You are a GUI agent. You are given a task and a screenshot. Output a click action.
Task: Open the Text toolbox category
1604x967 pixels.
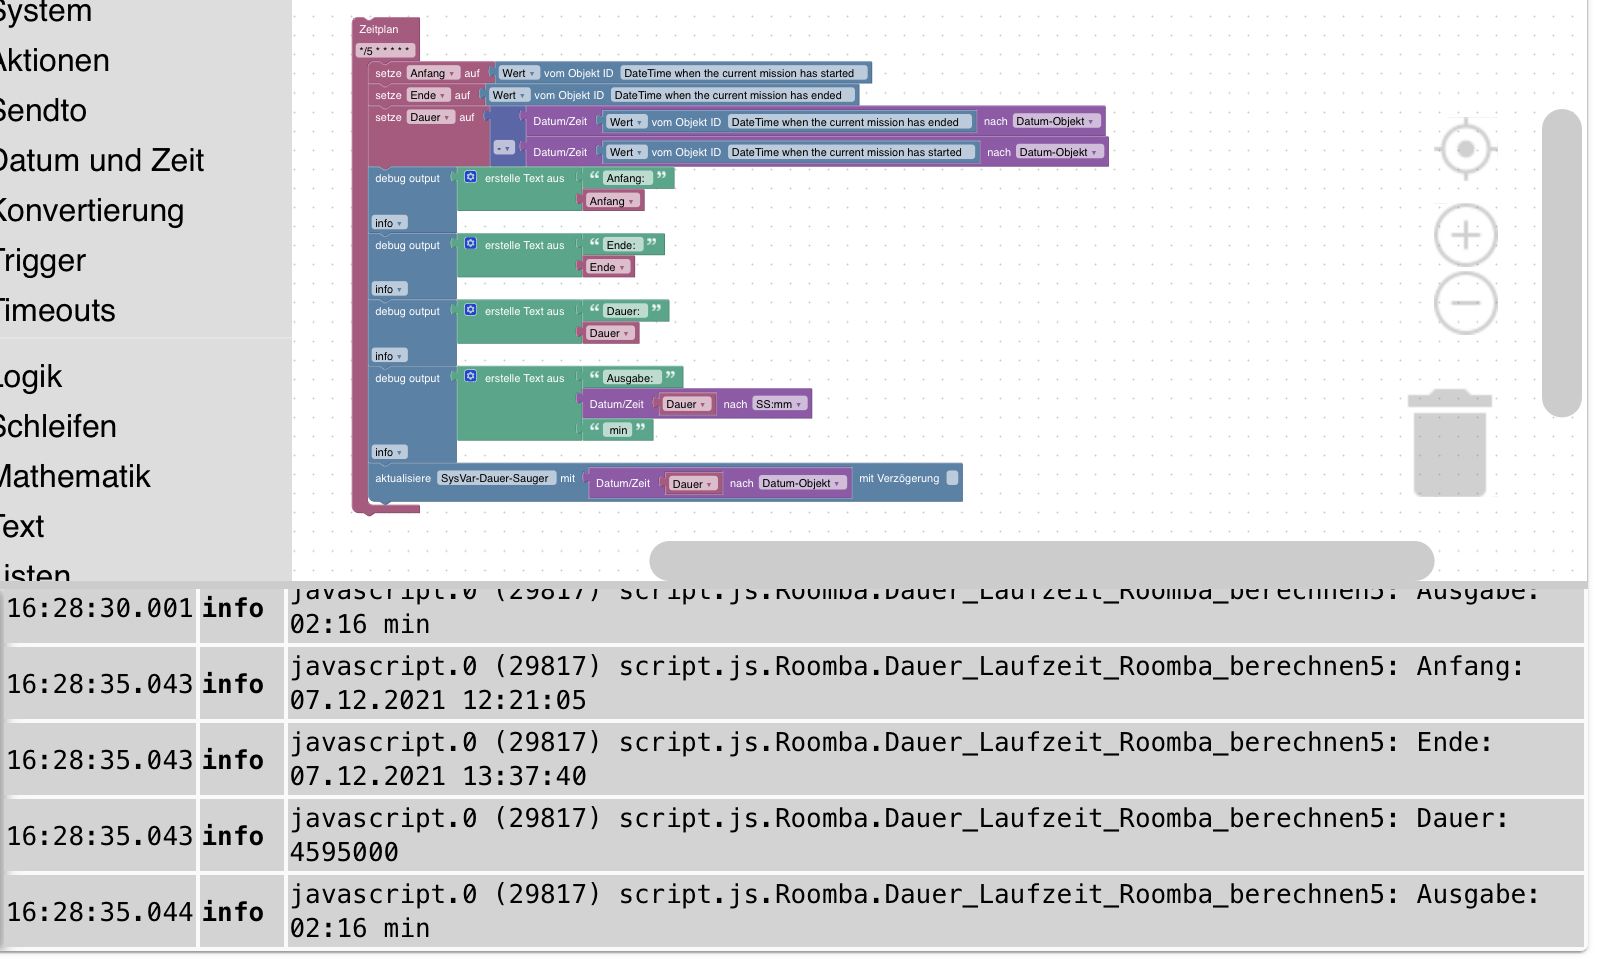(x=22, y=527)
